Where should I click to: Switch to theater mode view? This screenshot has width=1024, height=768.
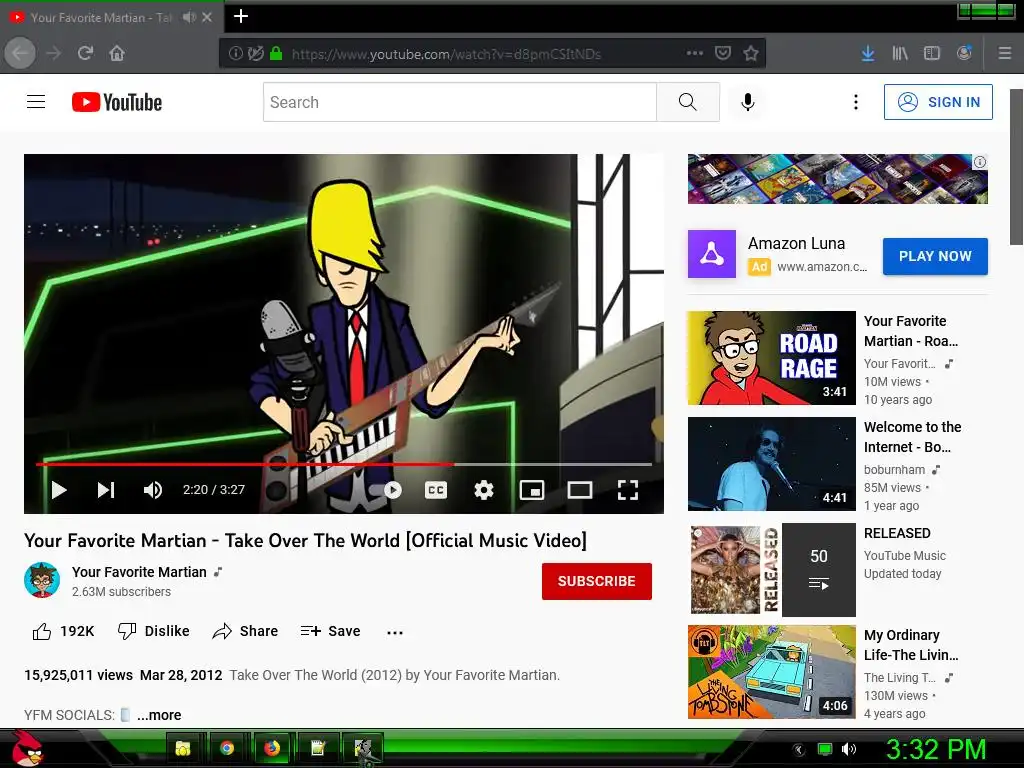pos(579,490)
